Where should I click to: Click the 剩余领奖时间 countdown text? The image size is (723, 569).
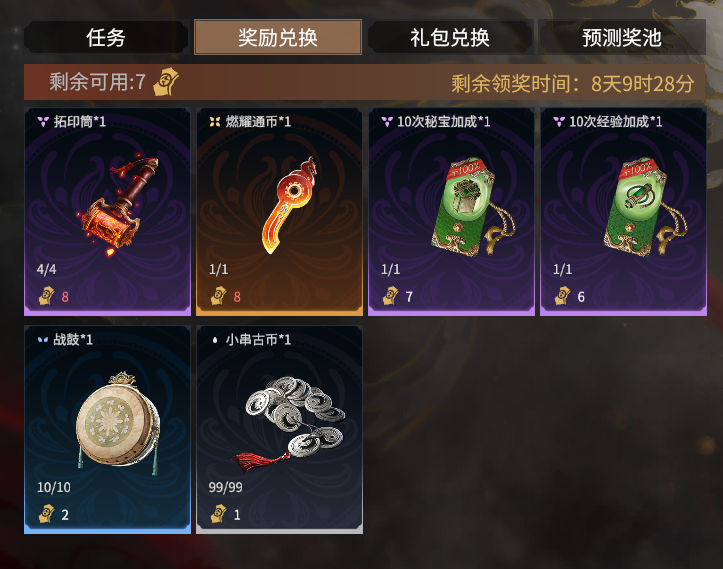coord(573,83)
